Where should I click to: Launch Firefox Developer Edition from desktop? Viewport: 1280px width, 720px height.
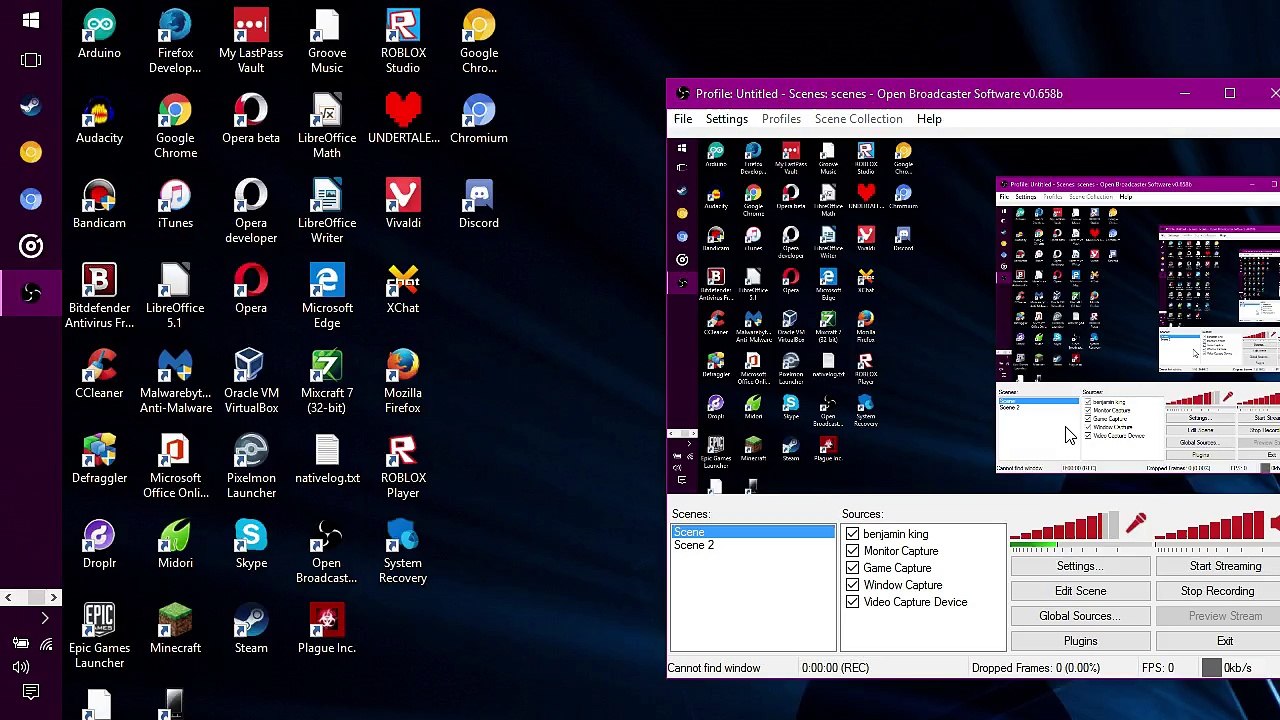tap(175, 41)
